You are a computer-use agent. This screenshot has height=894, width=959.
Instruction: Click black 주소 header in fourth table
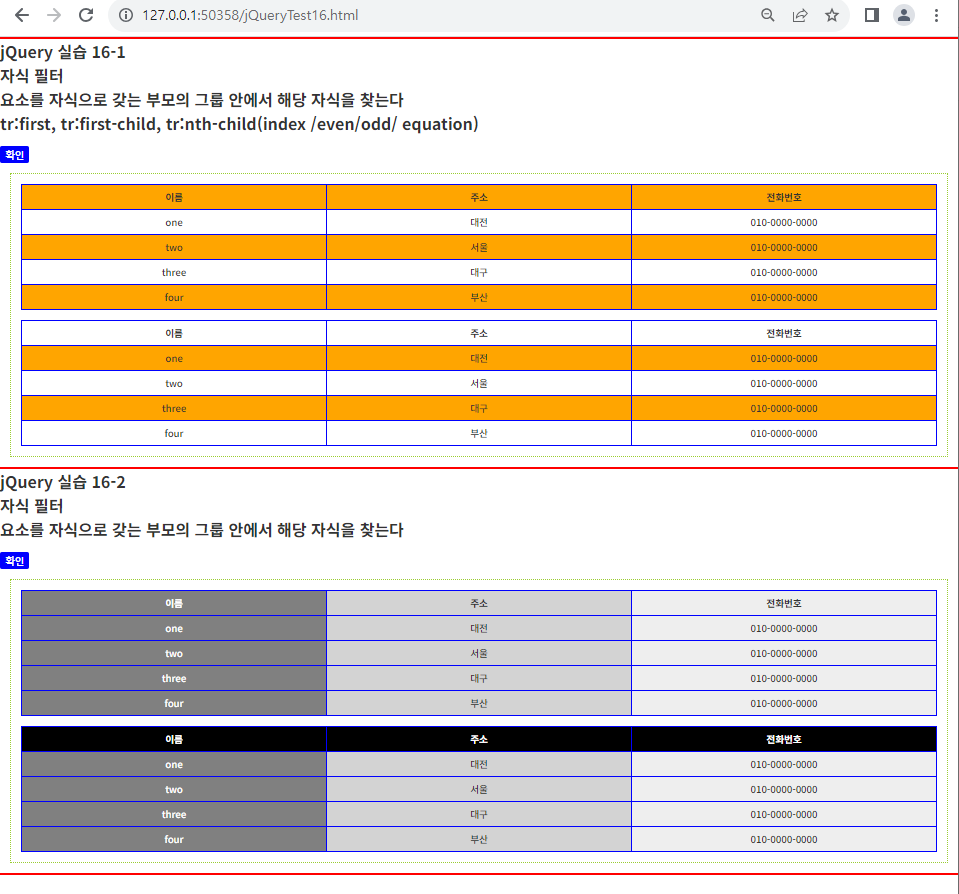click(479, 739)
